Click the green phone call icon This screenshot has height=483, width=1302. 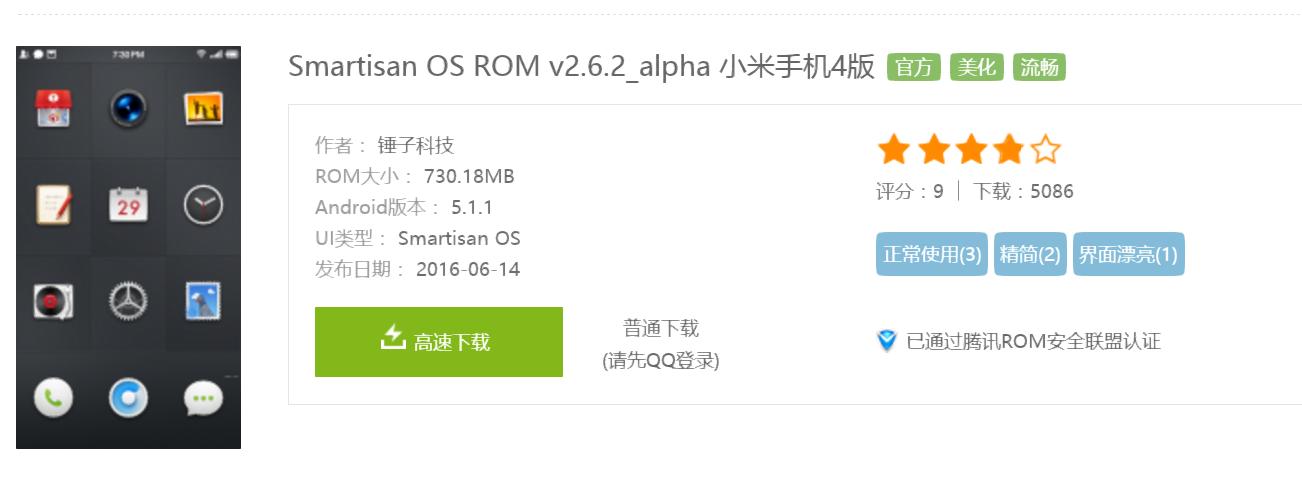click(54, 398)
